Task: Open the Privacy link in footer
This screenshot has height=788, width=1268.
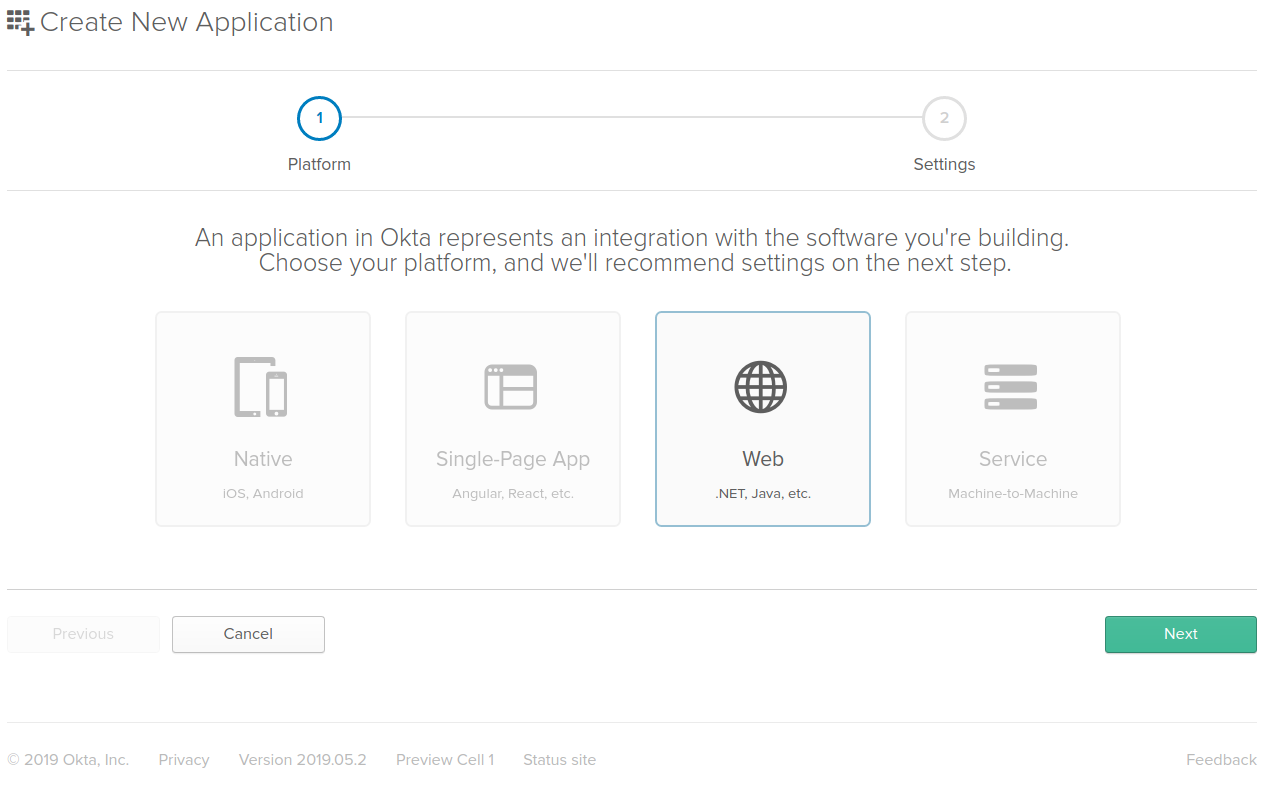Action: [184, 760]
